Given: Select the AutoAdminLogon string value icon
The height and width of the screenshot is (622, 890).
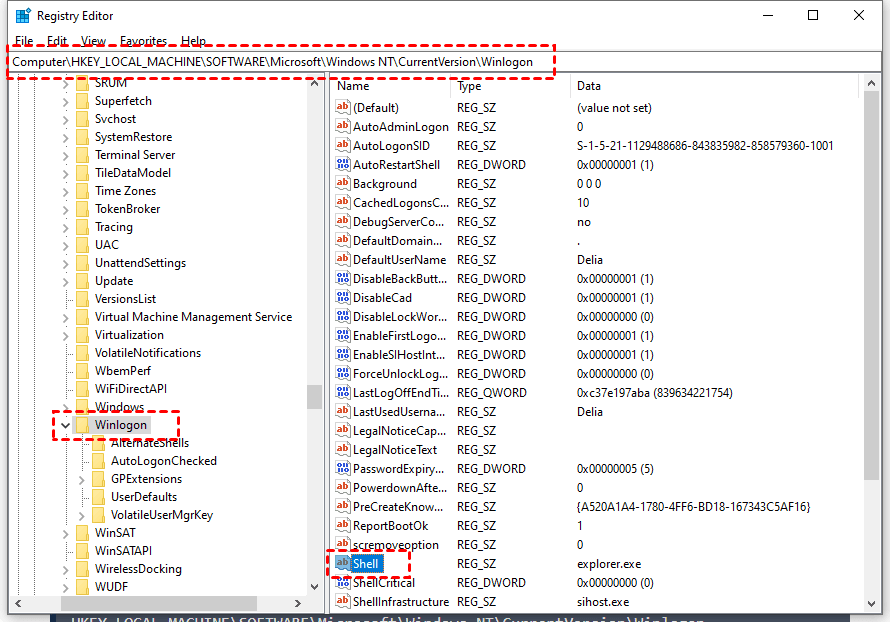Looking at the screenshot, I should (x=342, y=126).
